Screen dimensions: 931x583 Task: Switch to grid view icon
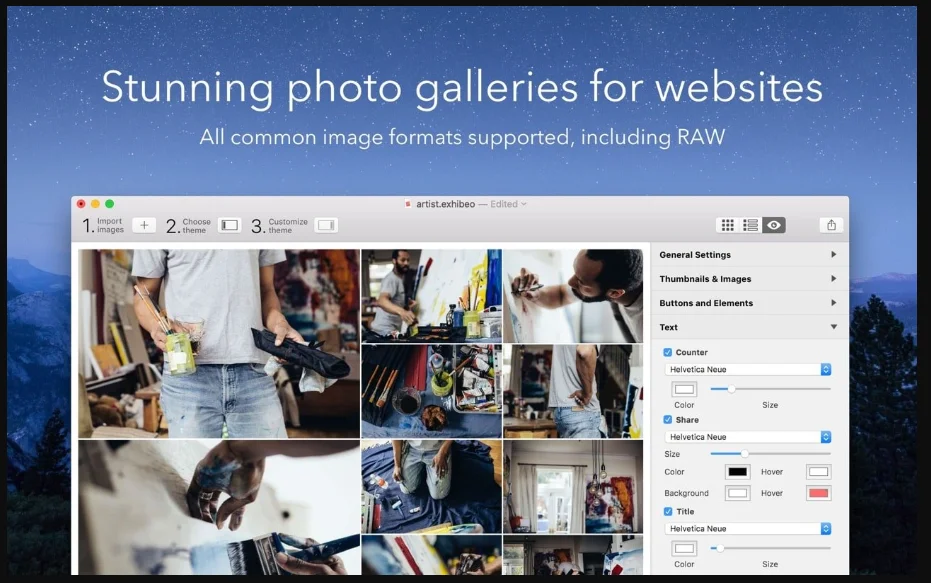pos(727,225)
